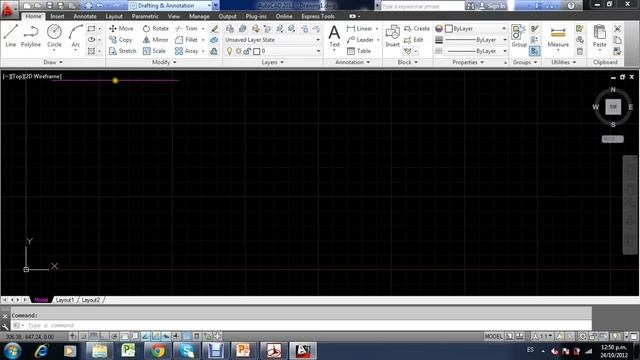Screen dimensions: 640x360
Task: Toggle Polar Tracking in status bar
Action: click(114, 336)
